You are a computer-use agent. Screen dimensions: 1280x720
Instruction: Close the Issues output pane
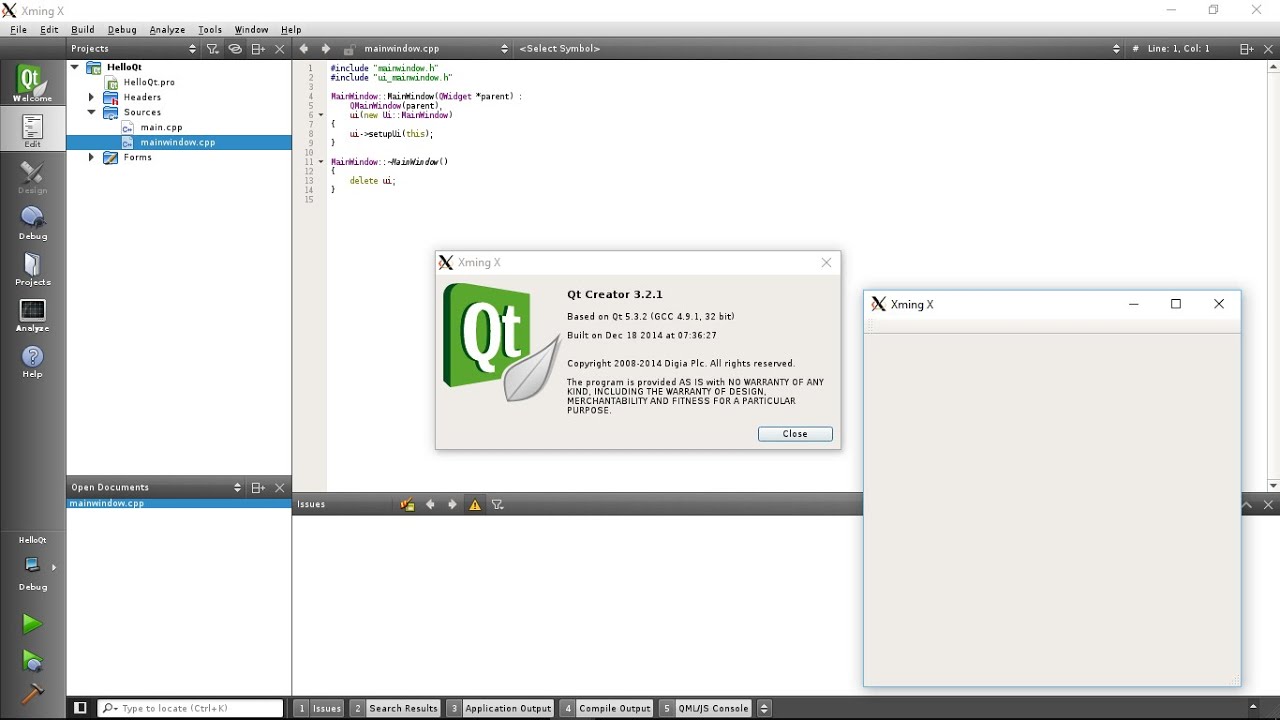tap(1268, 505)
